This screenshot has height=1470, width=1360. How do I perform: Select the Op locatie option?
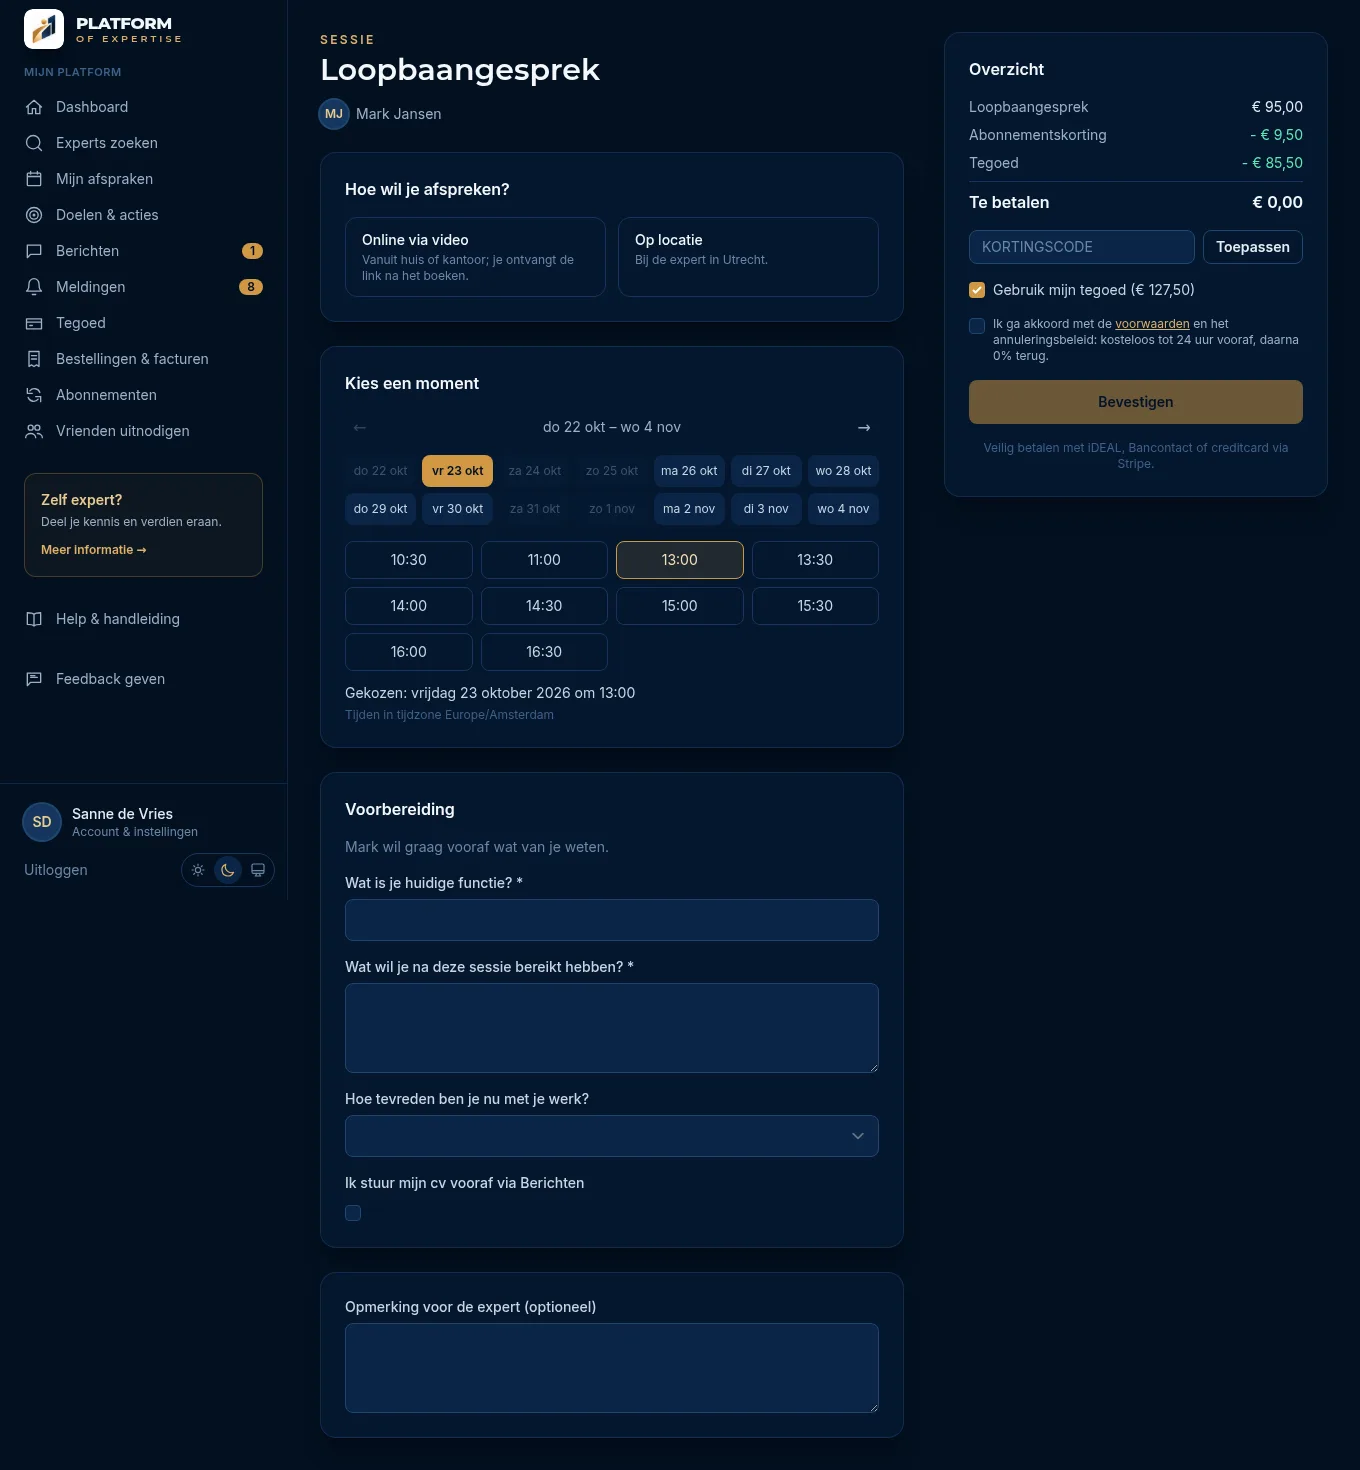point(748,257)
